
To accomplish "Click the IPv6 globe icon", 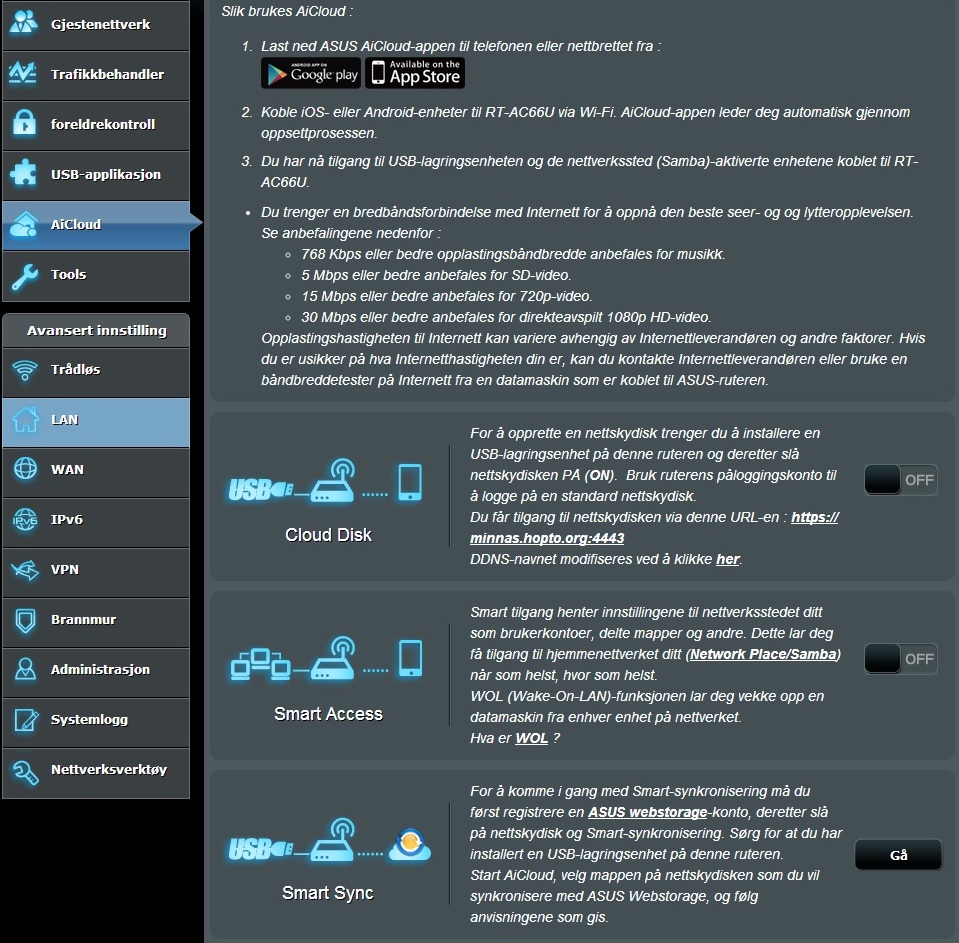I will click(25, 520).
